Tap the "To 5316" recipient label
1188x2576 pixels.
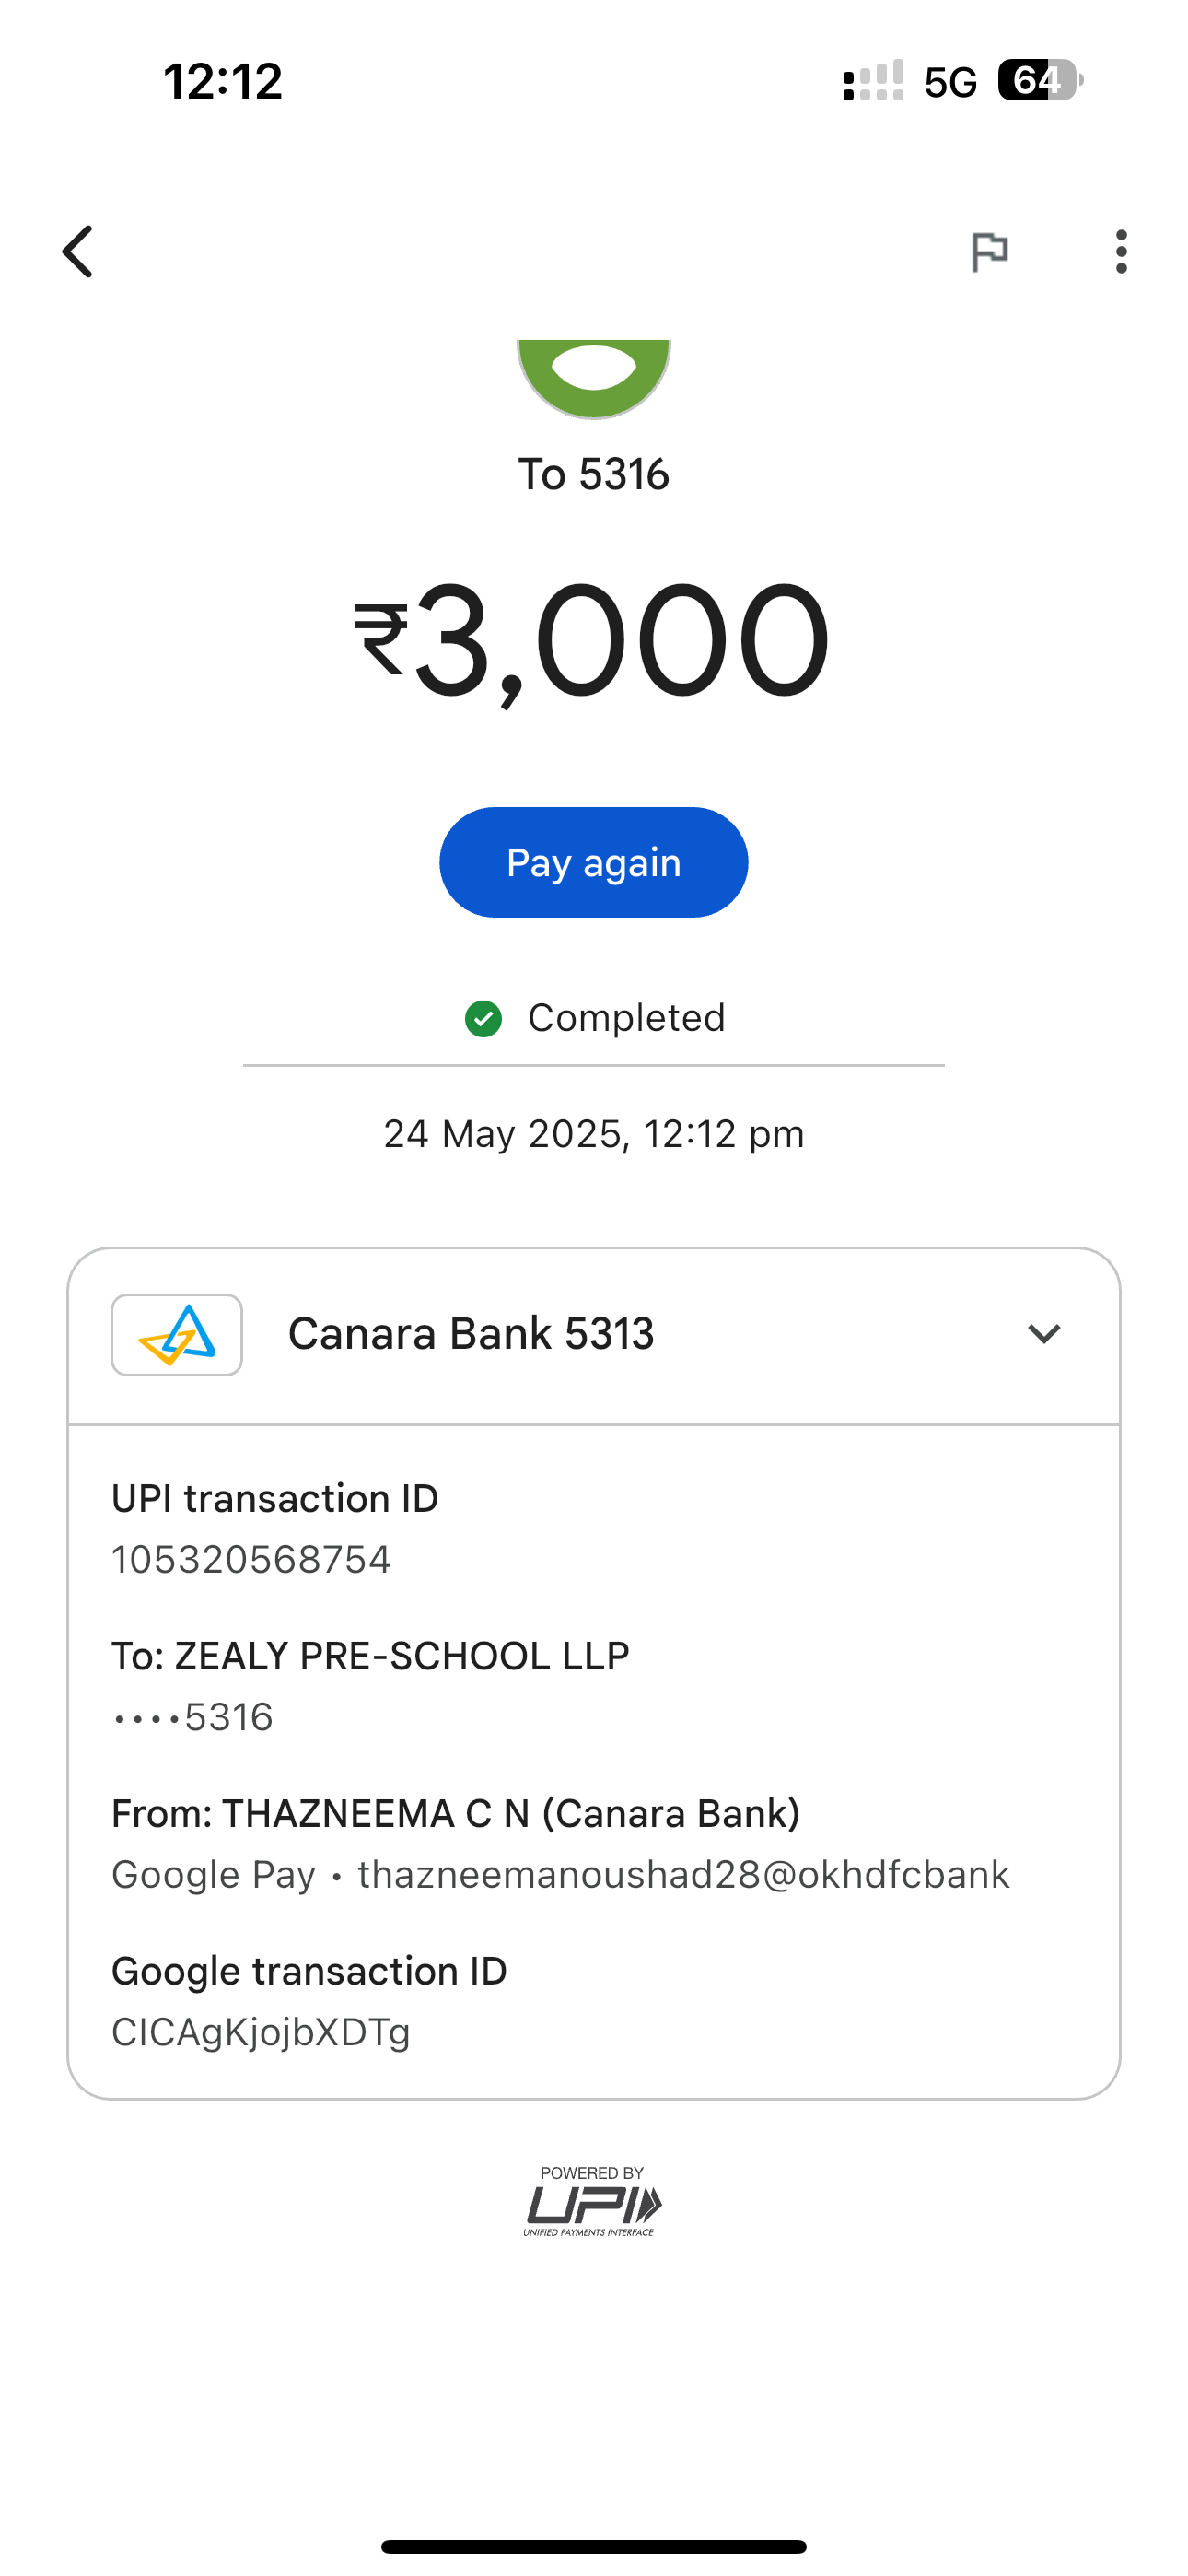tap(593, 474)
